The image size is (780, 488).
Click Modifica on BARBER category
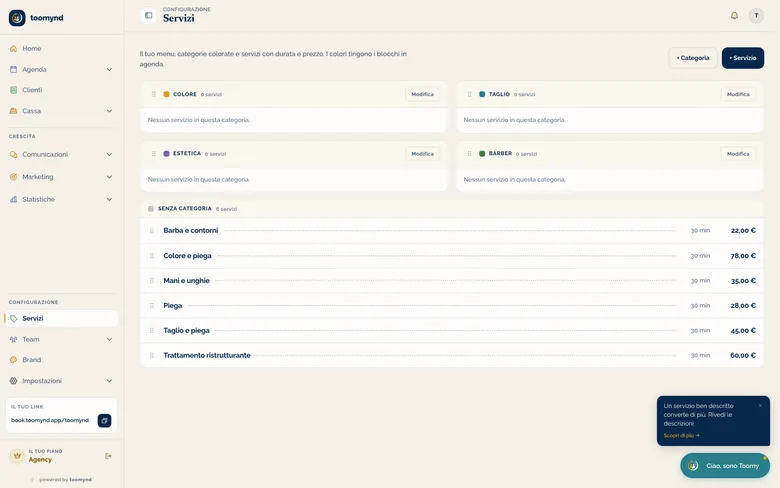(738, 154)
